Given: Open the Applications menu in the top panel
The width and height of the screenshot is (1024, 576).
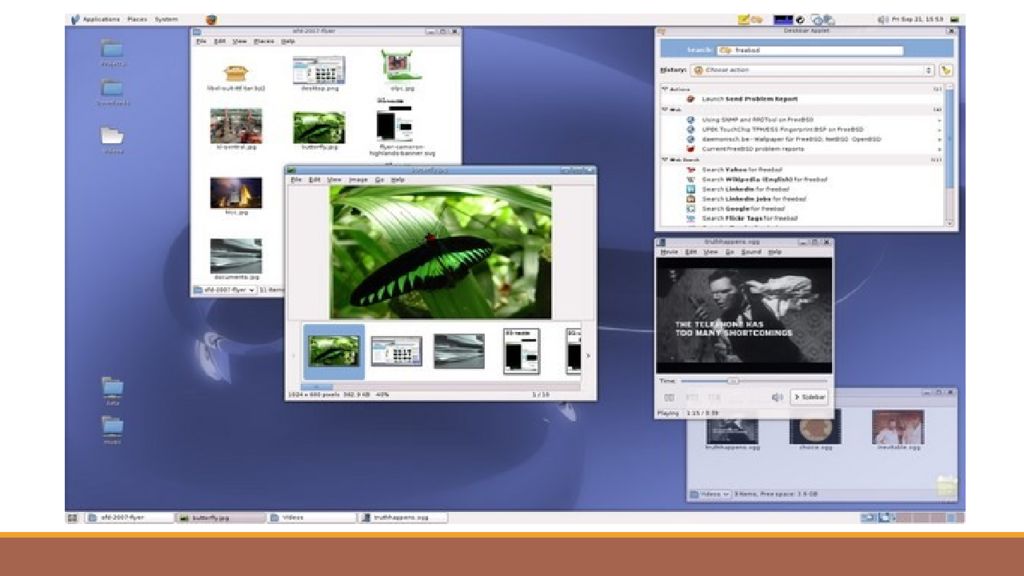Looking at the screenshot, I should (101, 20).
